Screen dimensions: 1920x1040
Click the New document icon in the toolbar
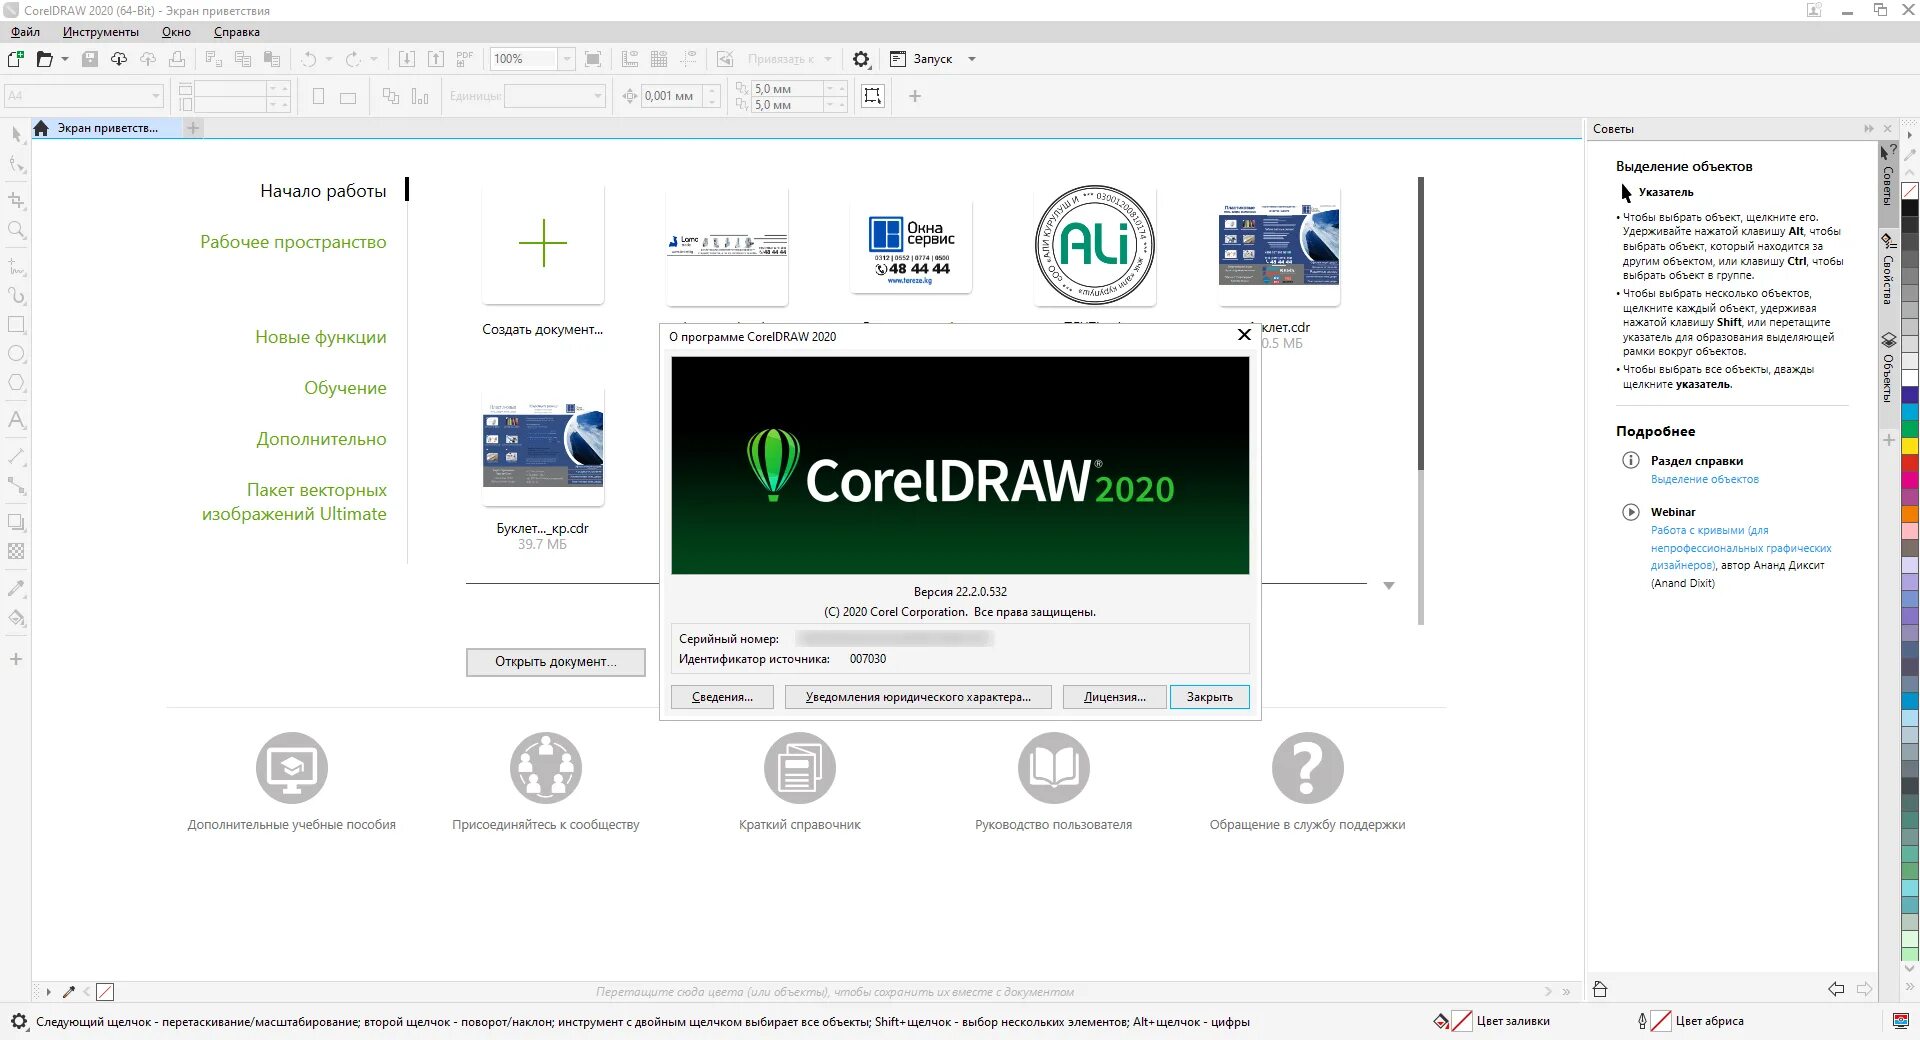(16, 59)
